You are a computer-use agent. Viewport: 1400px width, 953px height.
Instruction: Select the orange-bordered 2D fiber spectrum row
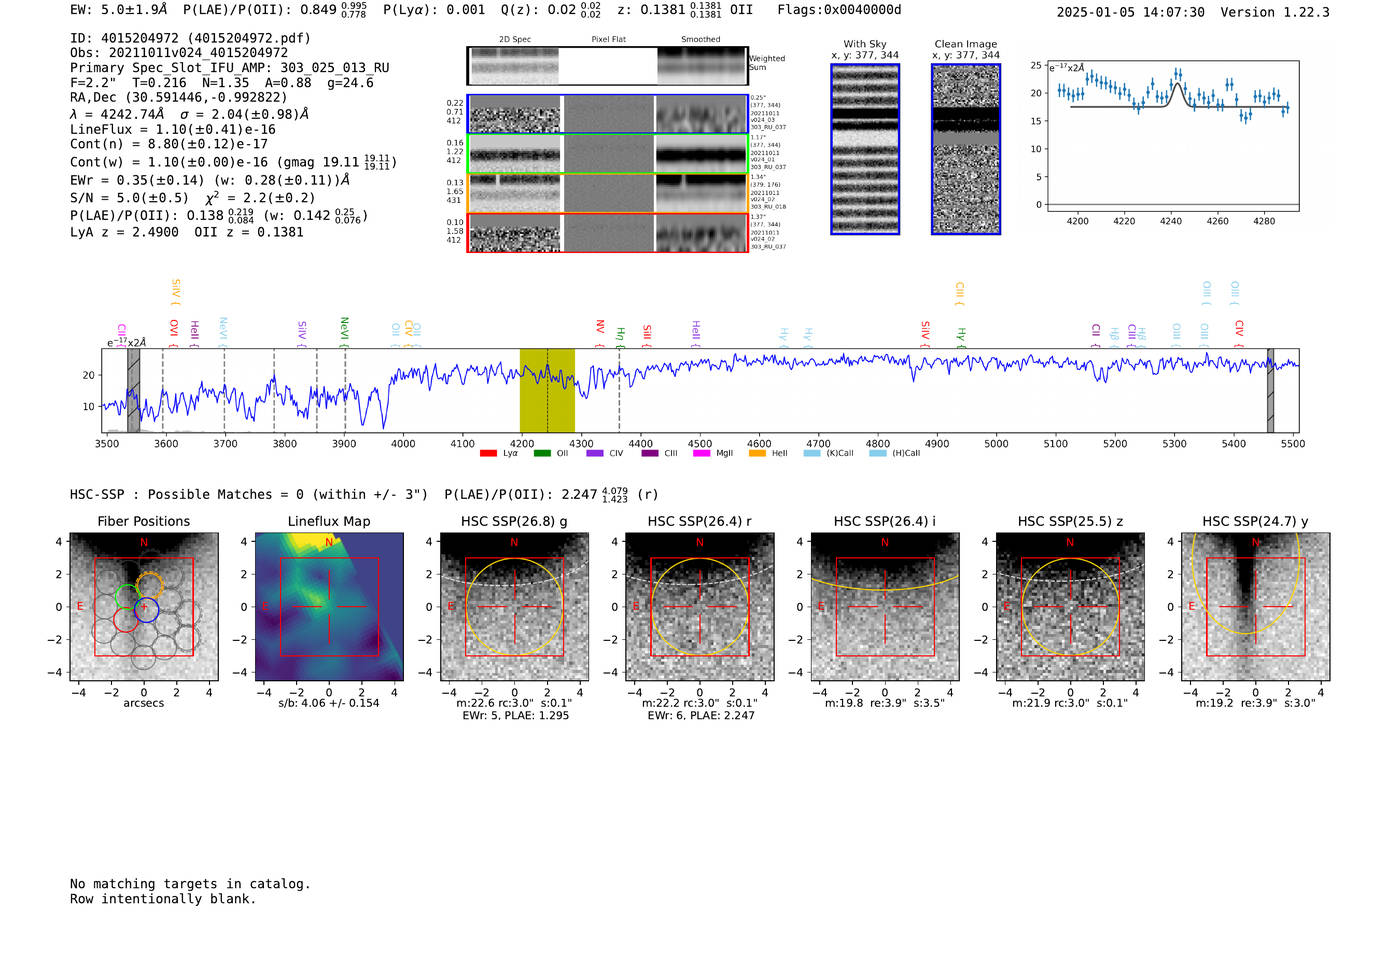click(607, 193)
